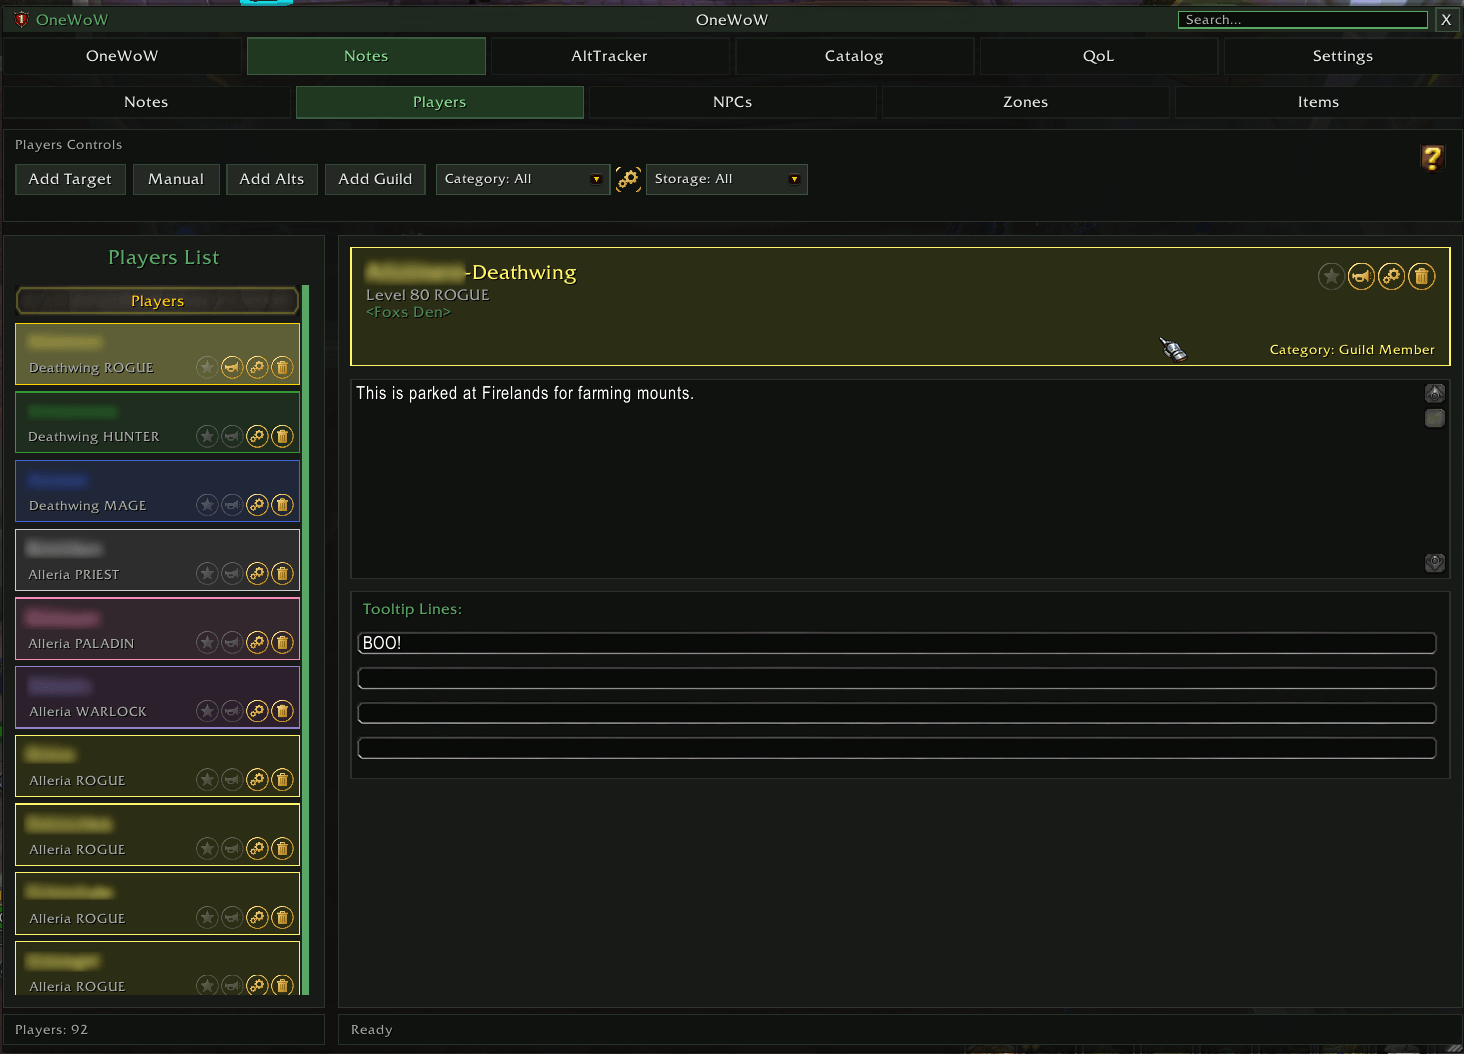Viewport: 1464px width, 1054px height.
Task: Open gear settings on Deathwing ROGUE row
Action: [257, 367]
